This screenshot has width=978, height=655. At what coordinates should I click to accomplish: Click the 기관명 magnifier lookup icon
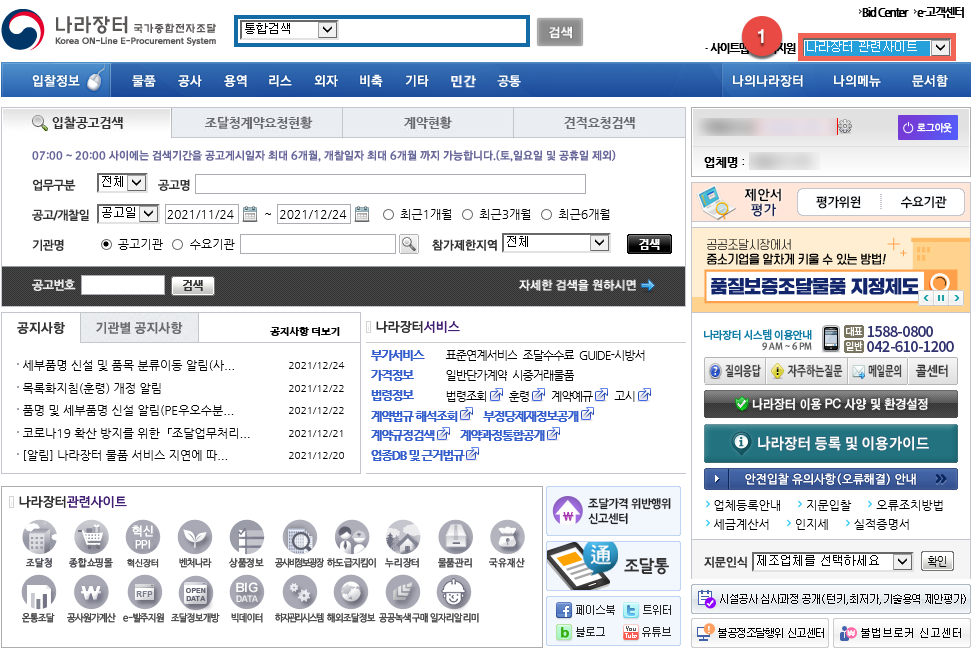(409, 244)
